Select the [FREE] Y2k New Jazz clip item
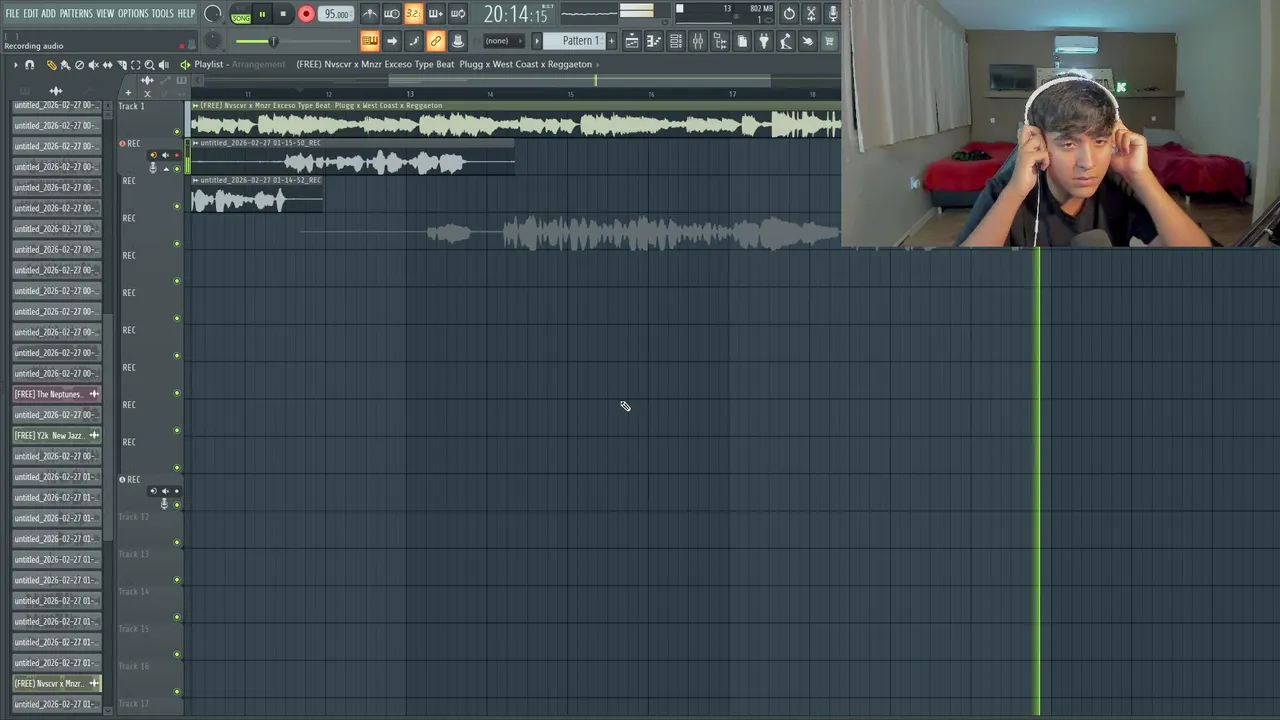 coord(56,435)
